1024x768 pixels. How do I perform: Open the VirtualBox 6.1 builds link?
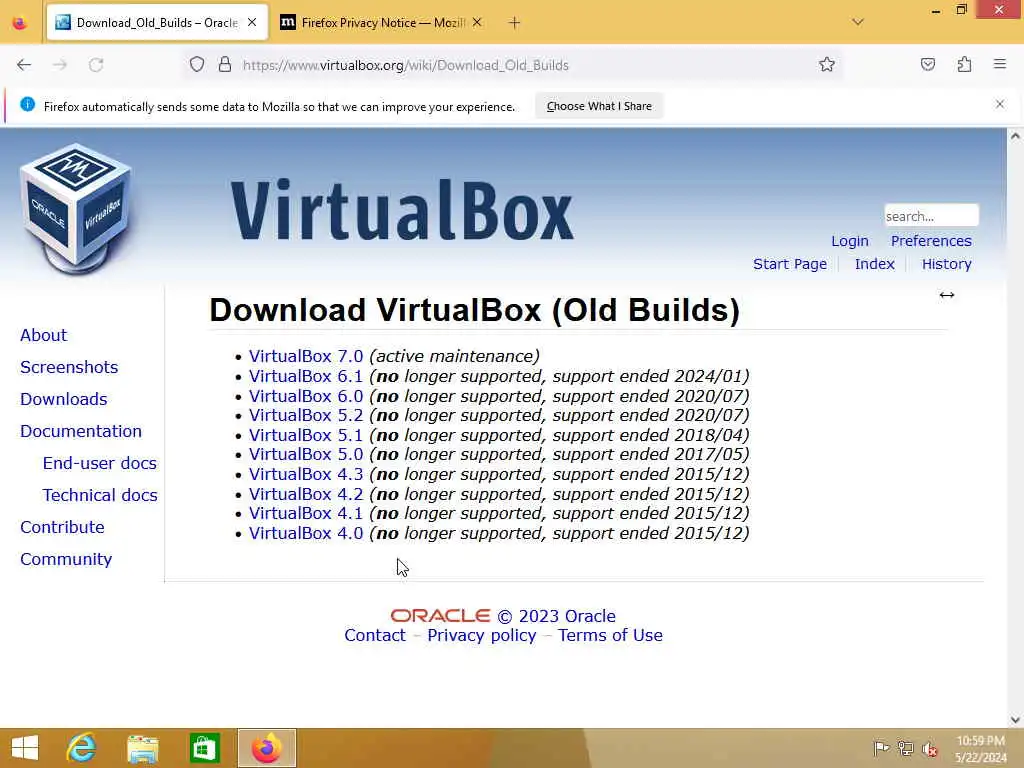306,376
